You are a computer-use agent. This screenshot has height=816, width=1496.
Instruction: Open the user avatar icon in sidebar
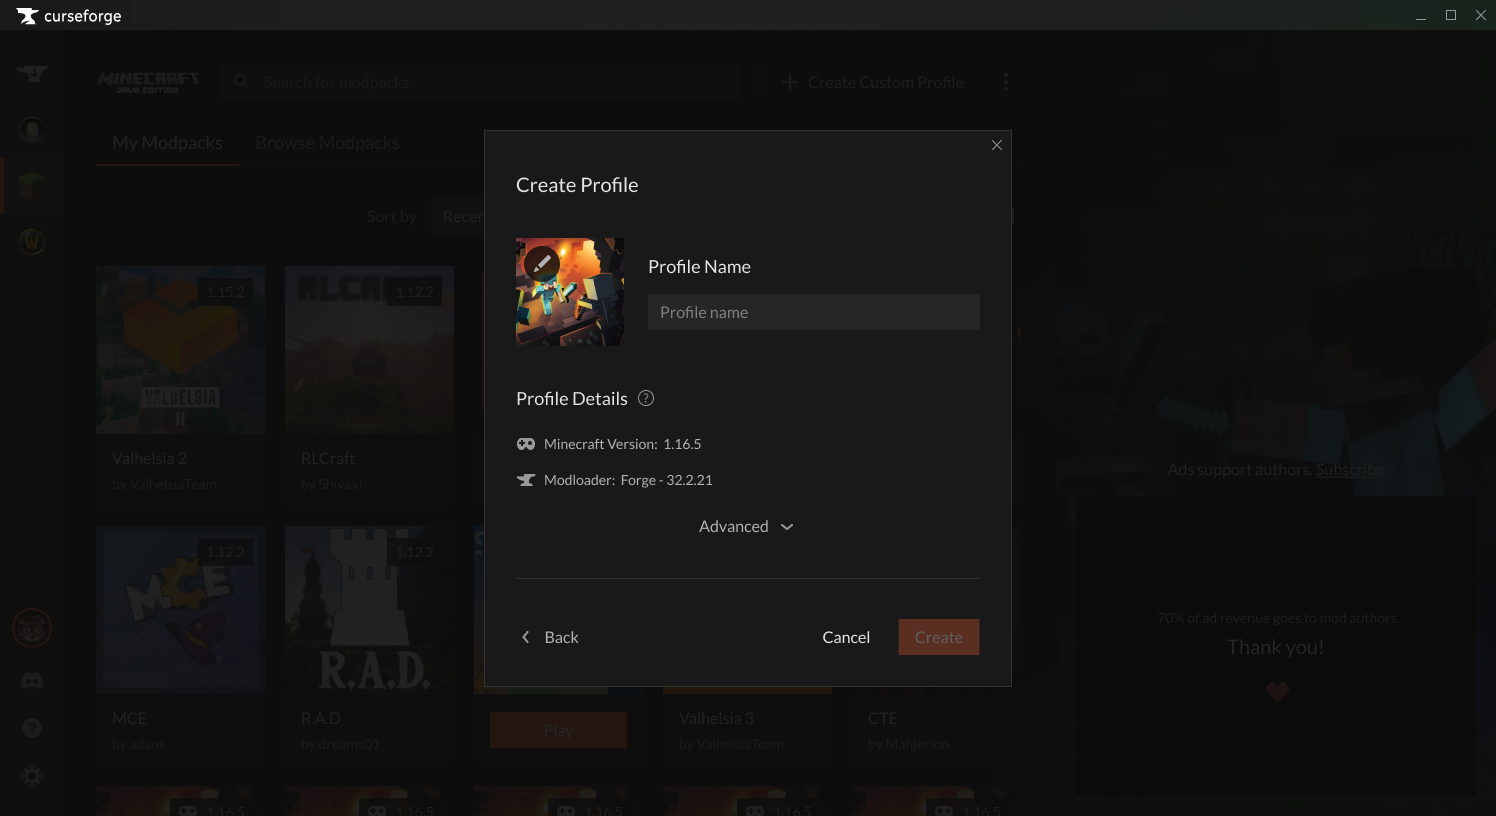[x=32, y=629]
